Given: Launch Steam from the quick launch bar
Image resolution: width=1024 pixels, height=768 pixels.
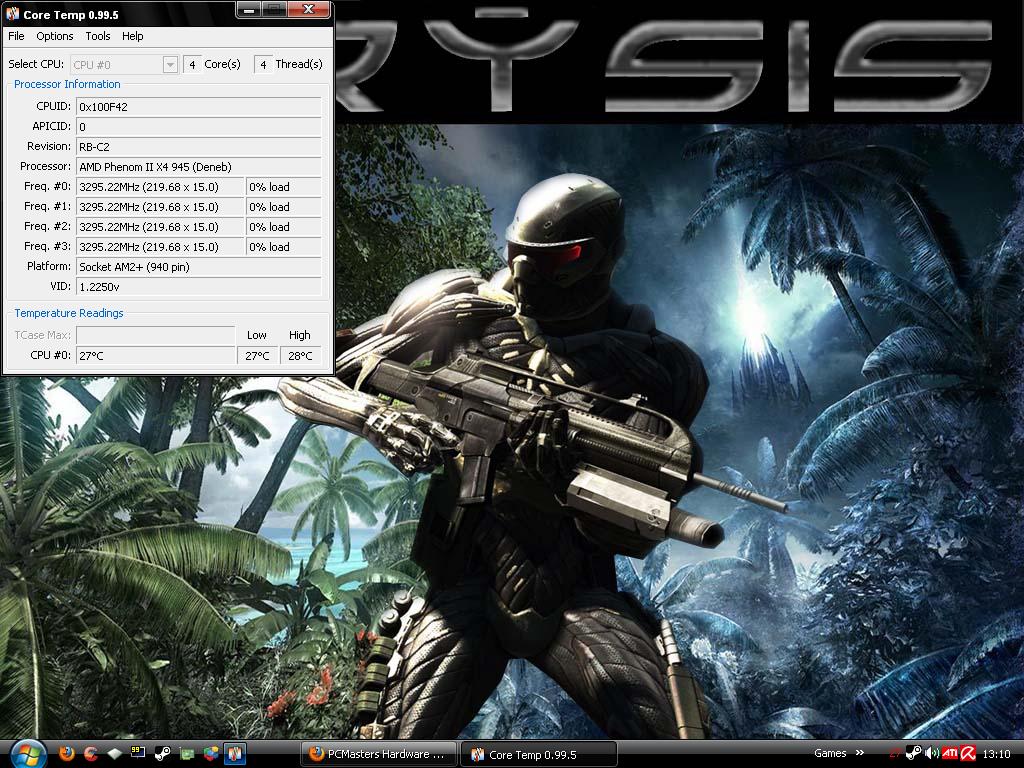Looking at the screenshot, I should pyautogui.click(x=162, y=754).
